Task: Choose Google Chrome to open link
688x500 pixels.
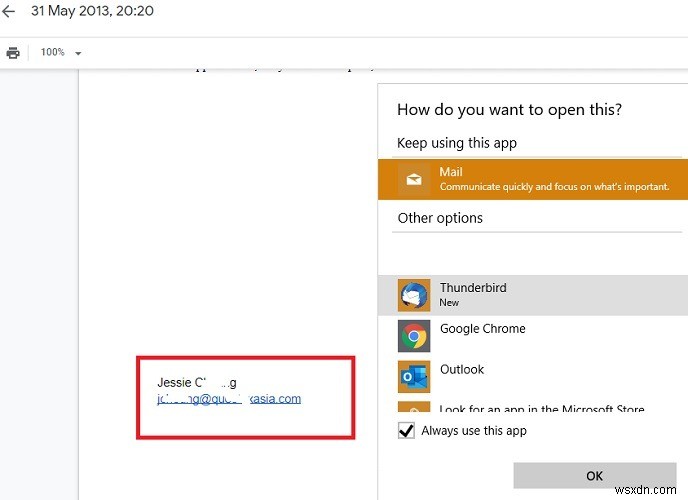Action: (x=533, y=336)
